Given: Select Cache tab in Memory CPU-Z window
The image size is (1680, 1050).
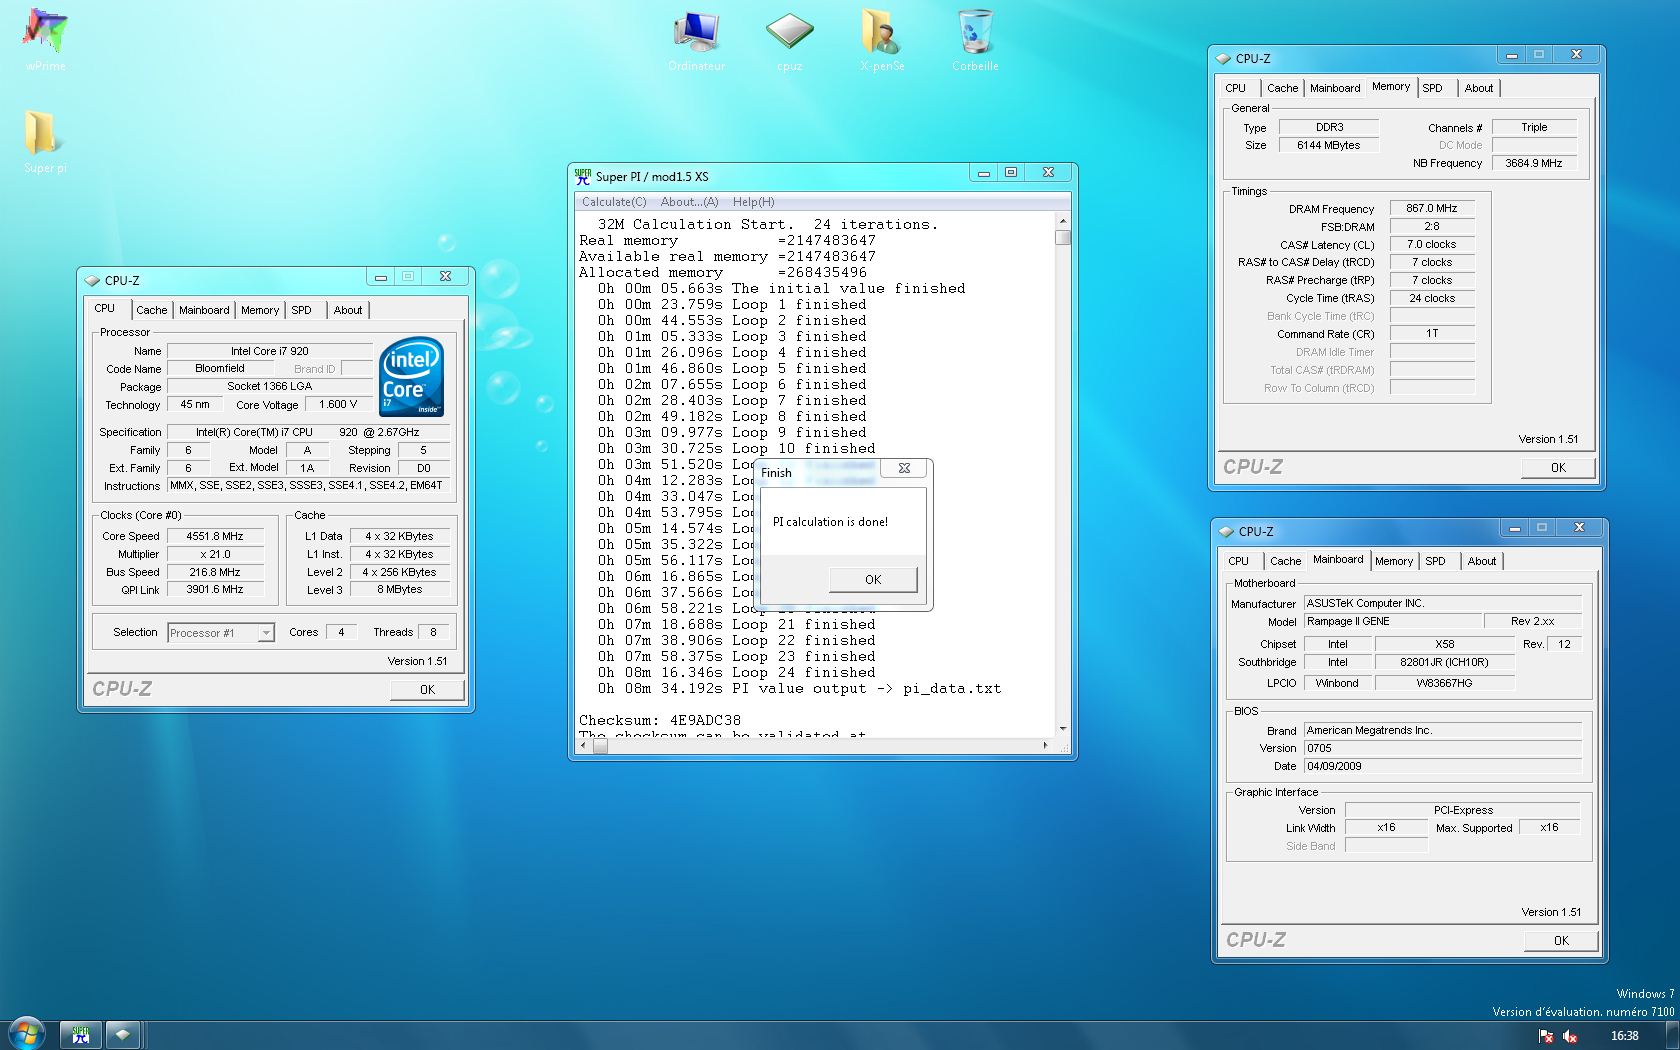Looking at the screenshot, I should click(x=1283, y=88).
